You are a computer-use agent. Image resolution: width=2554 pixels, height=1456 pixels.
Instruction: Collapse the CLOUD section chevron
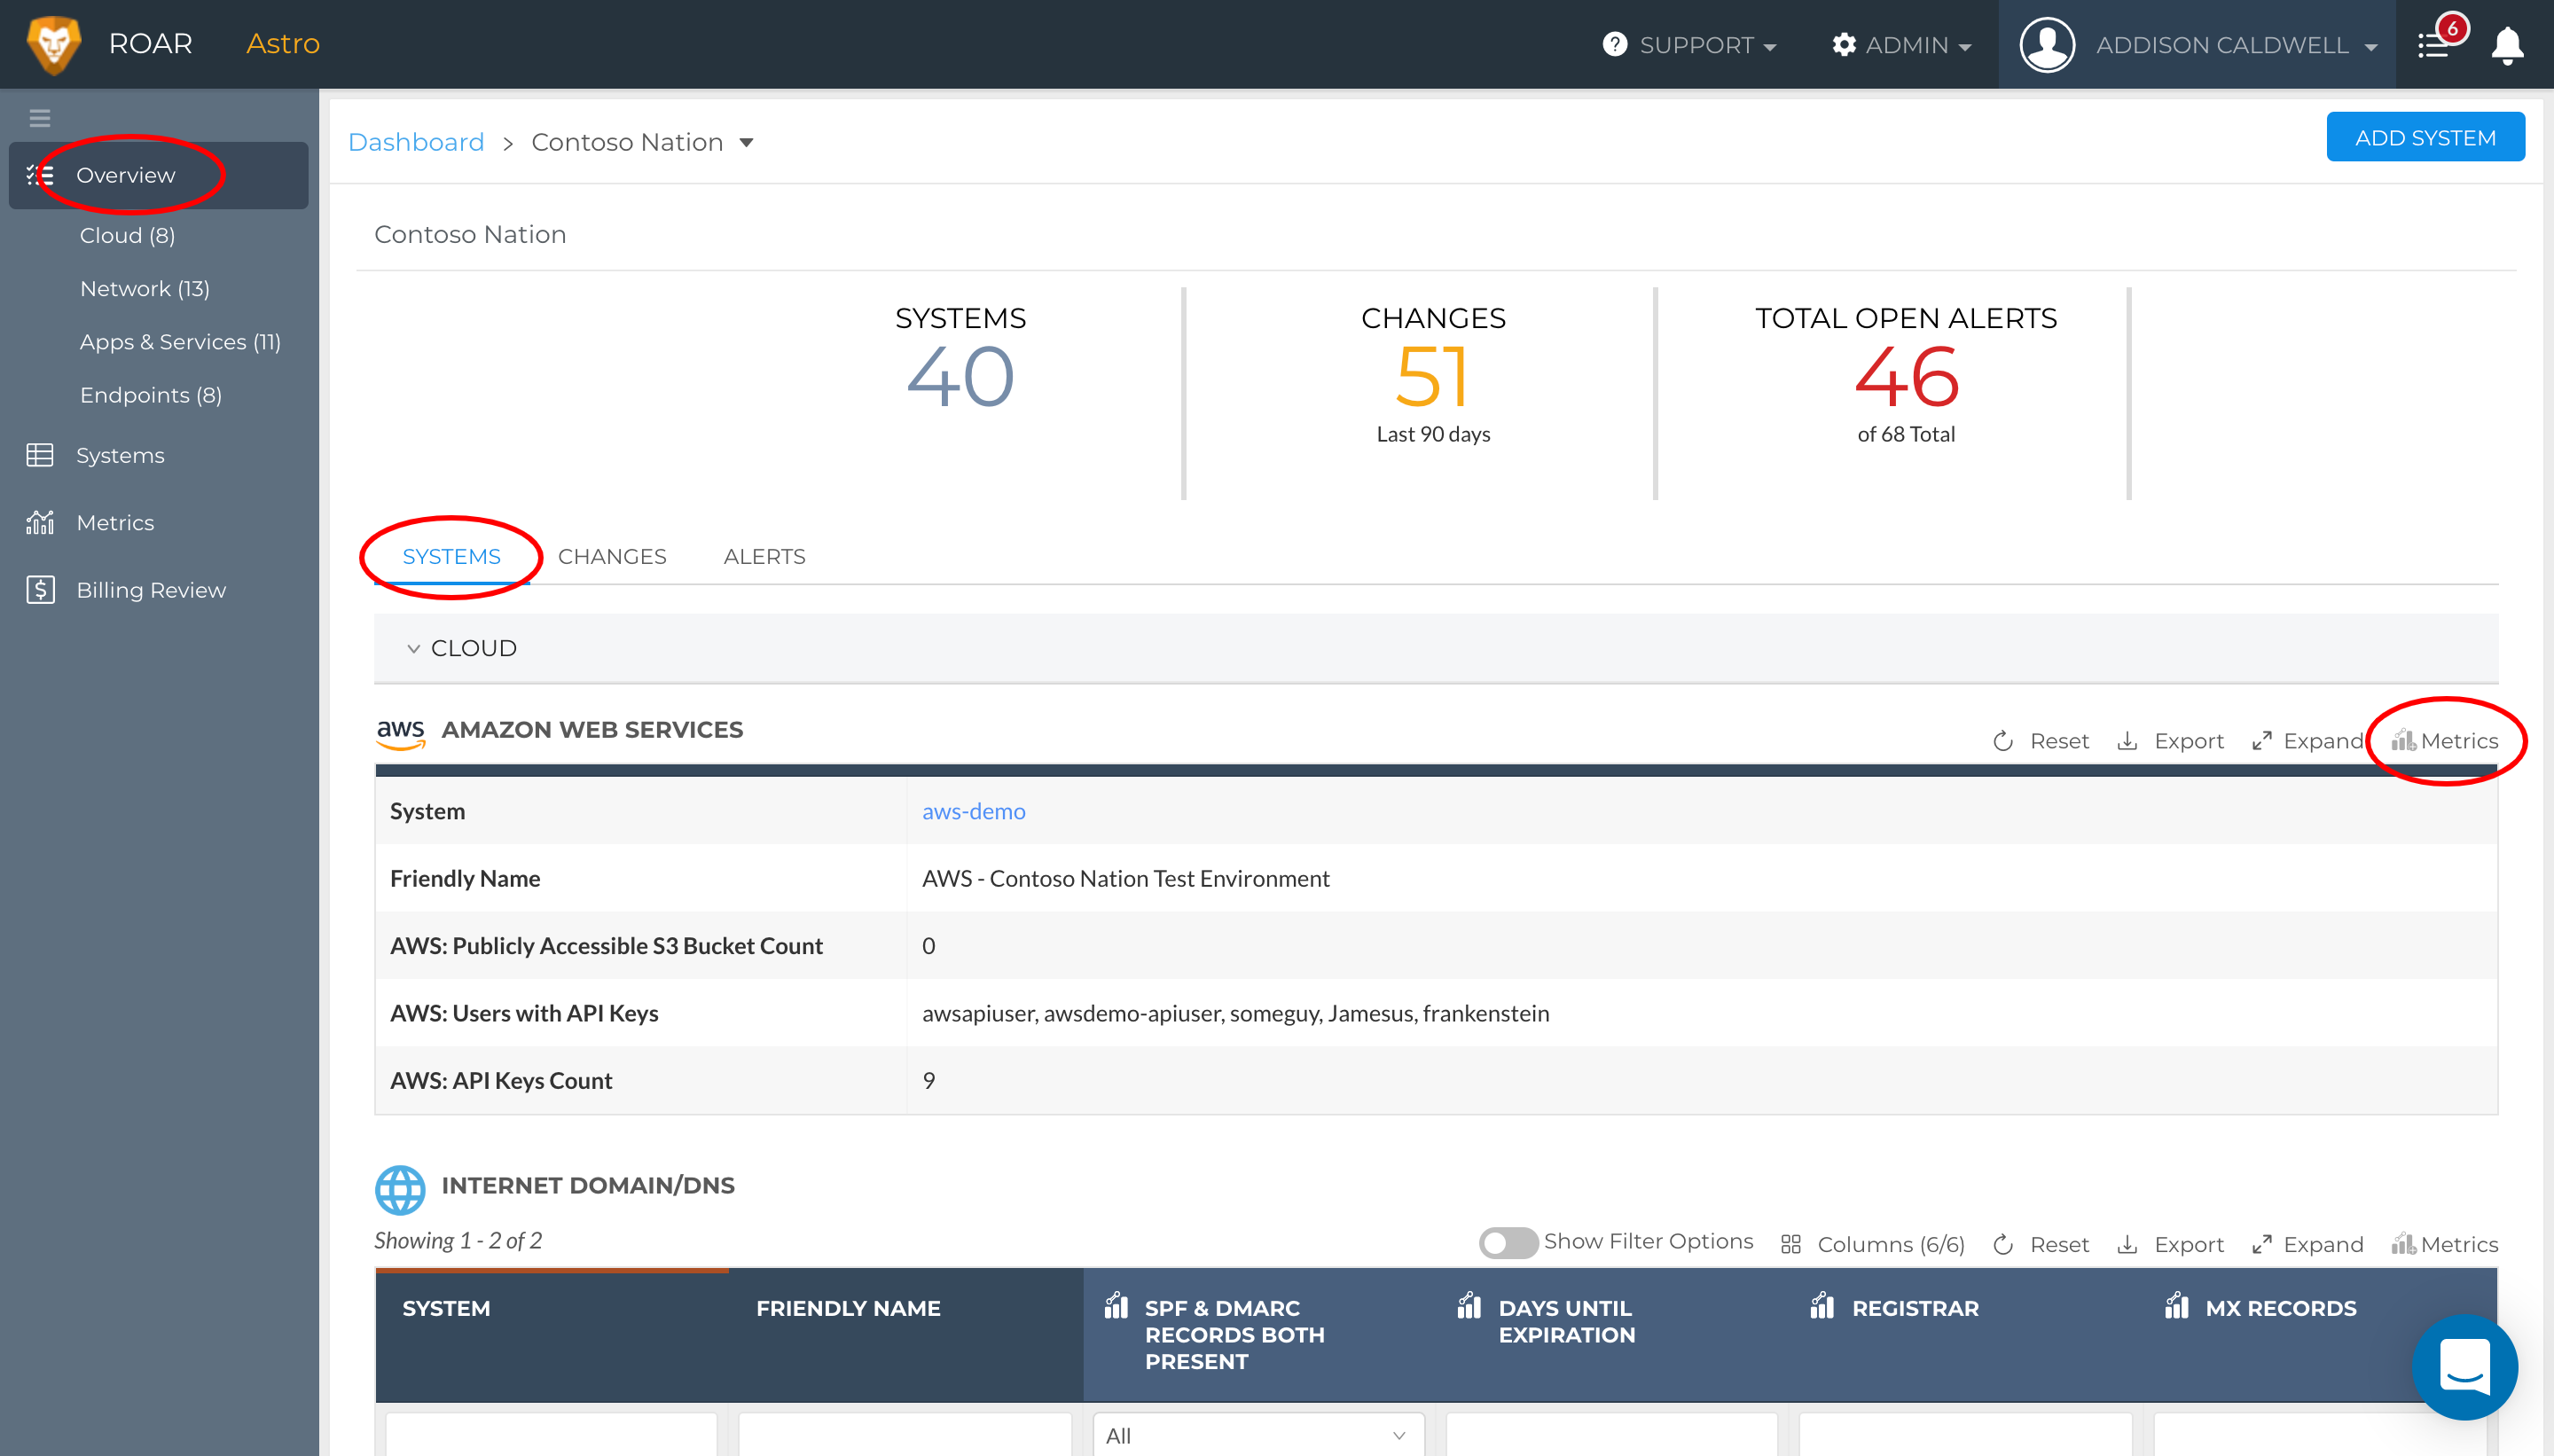(x=413, y=648)
